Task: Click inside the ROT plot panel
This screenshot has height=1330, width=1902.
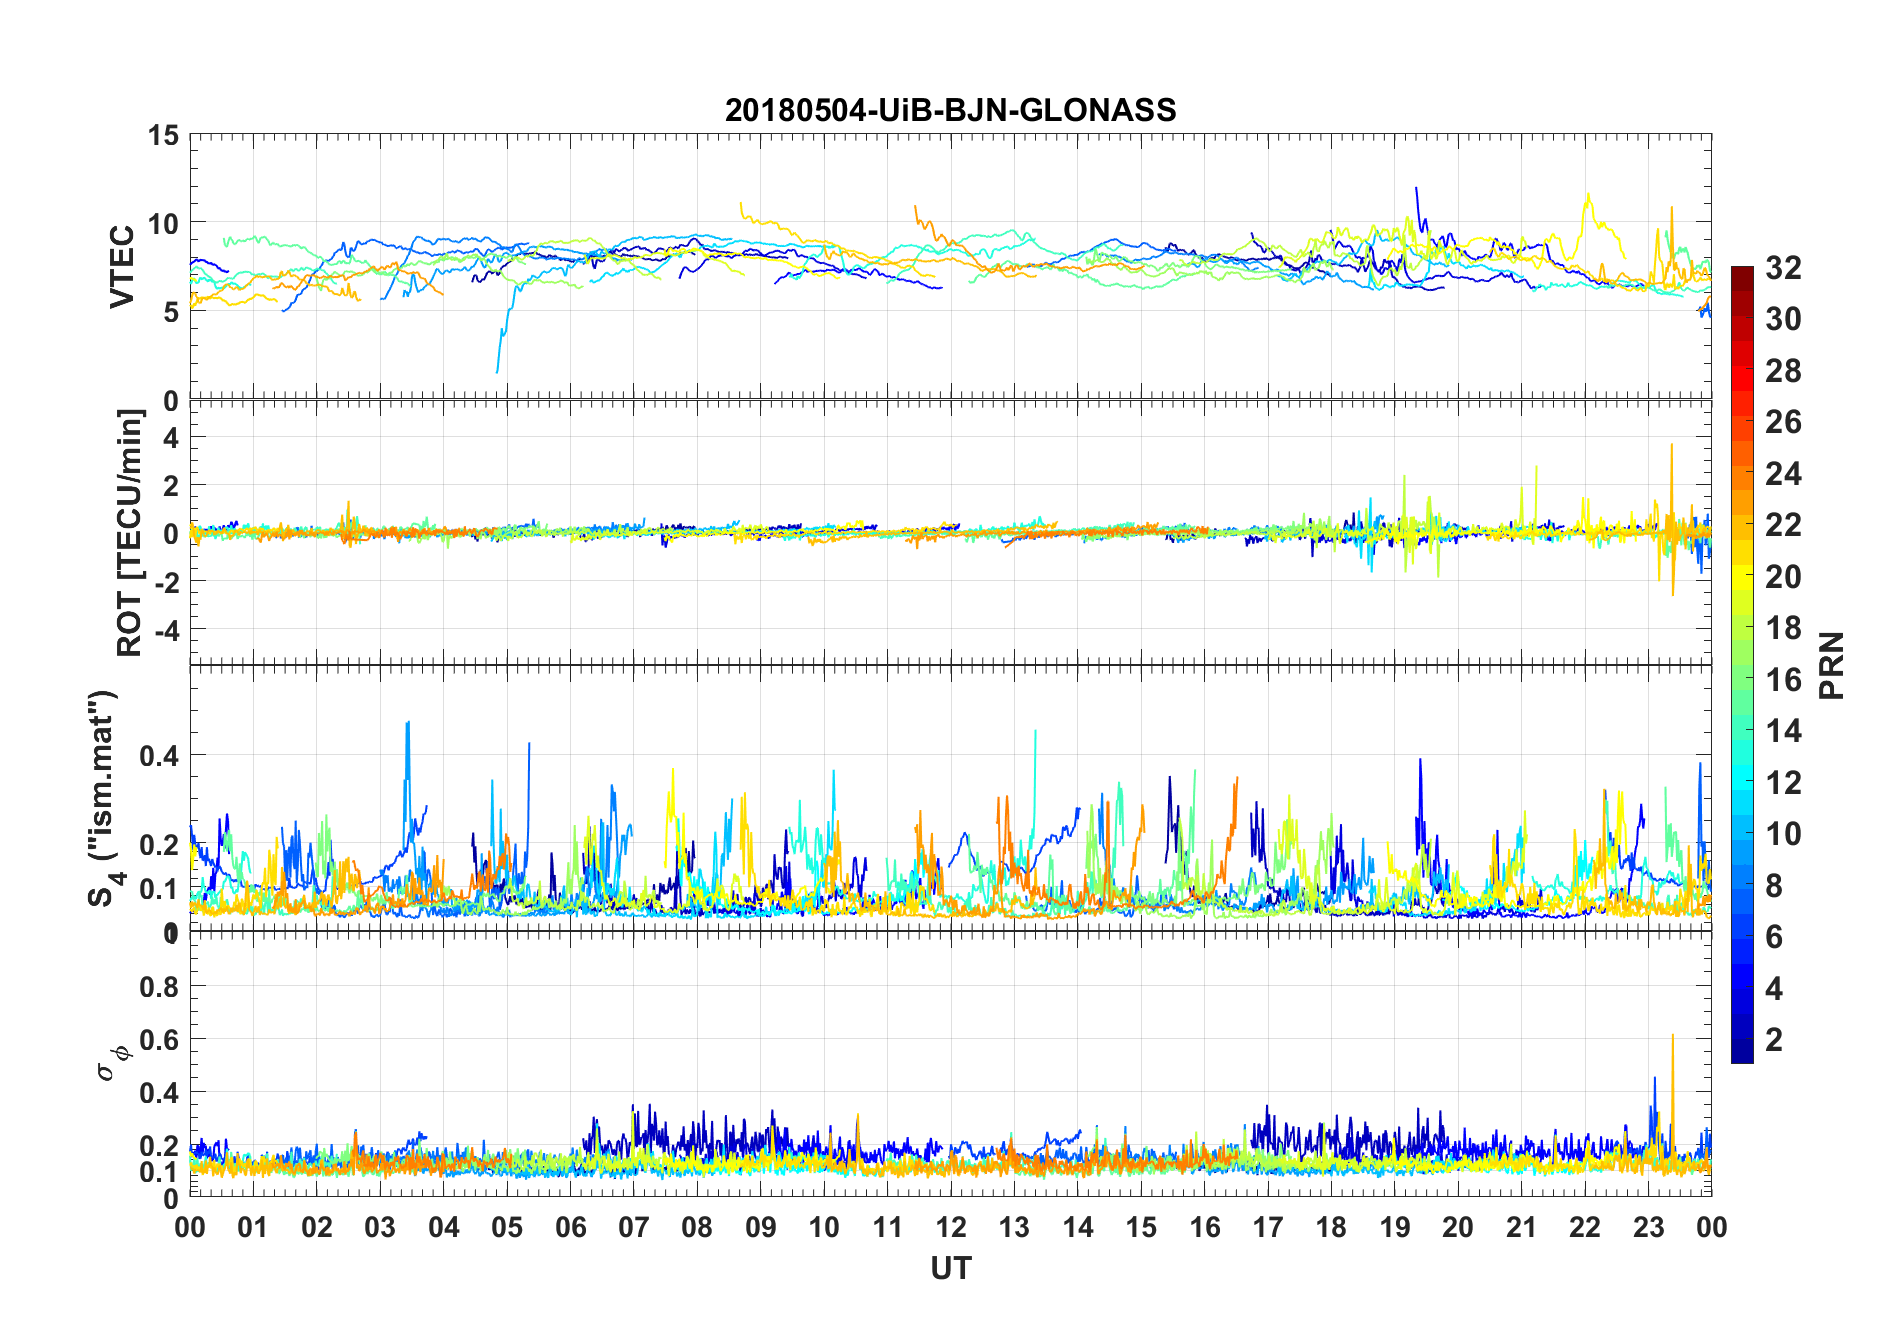Action: pos(951,532)
